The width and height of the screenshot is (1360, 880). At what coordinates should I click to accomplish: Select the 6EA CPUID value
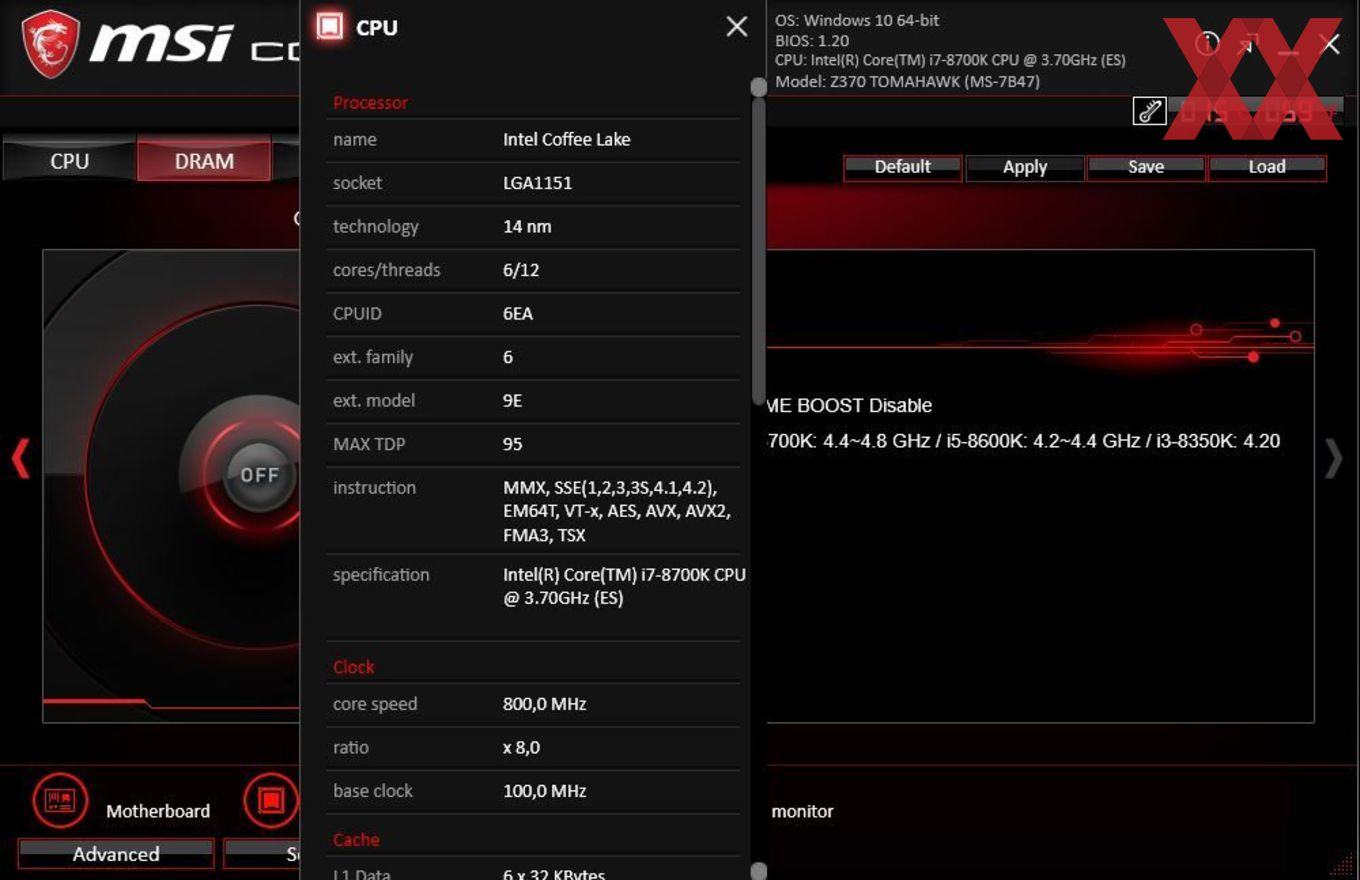pos(518,313)
